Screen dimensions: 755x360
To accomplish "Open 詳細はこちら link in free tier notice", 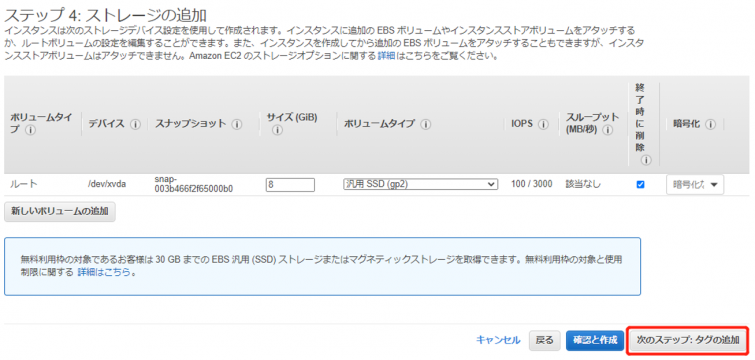I will click(x=104, y=272).
